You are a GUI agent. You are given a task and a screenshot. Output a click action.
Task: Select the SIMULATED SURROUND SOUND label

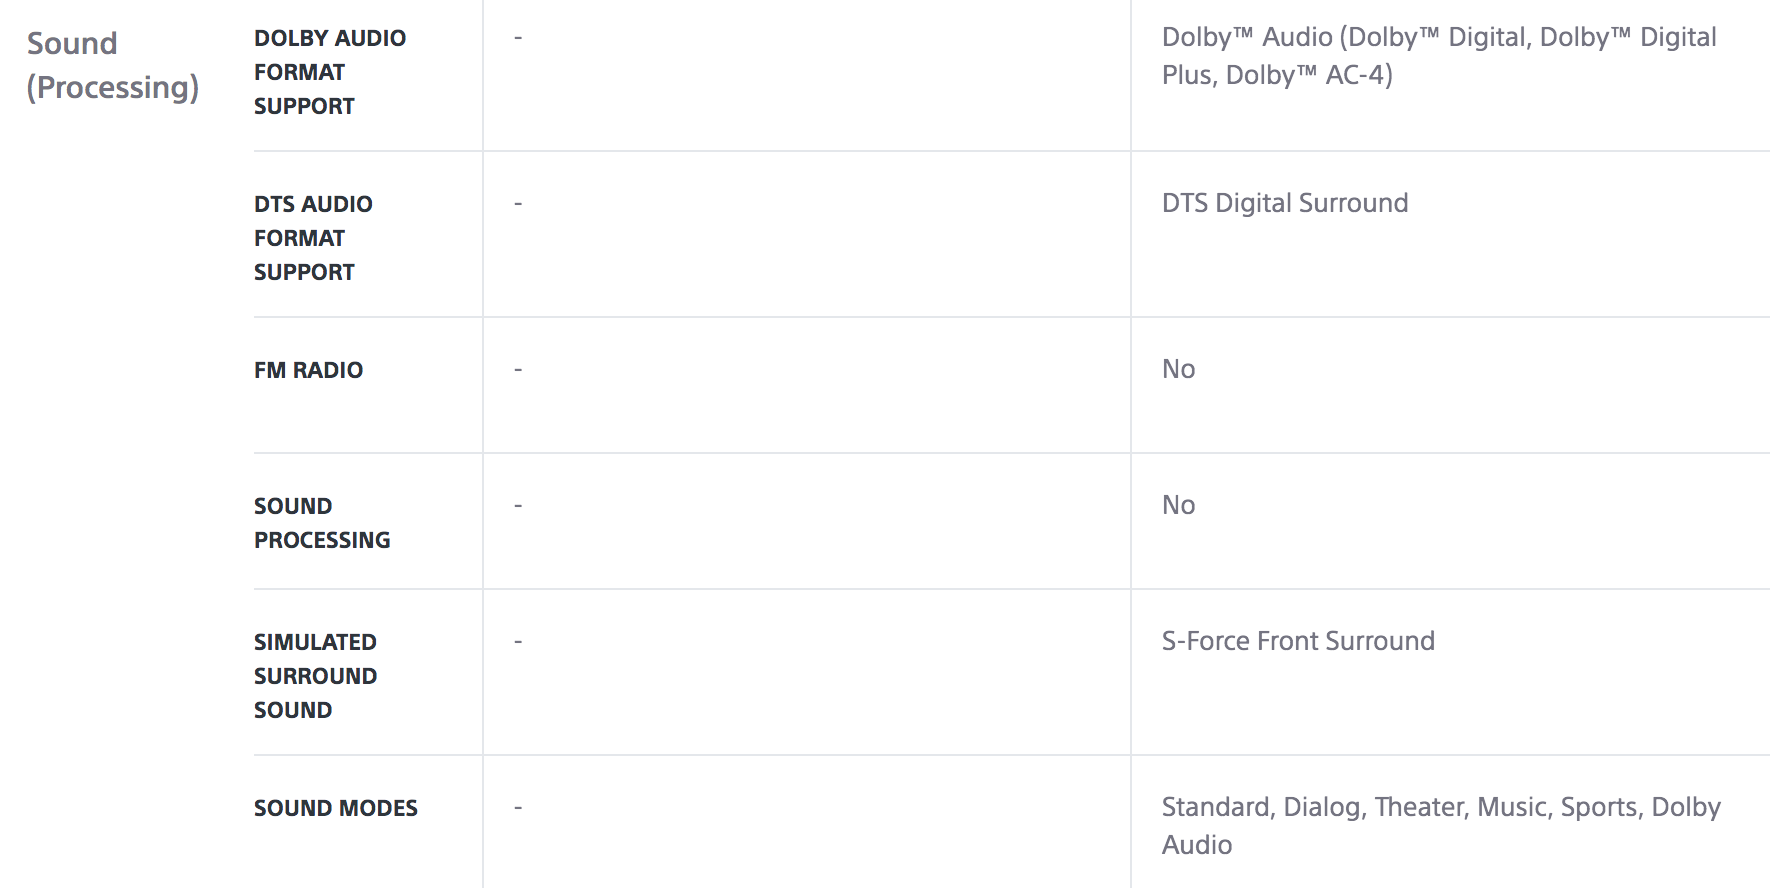coord(315,676)
